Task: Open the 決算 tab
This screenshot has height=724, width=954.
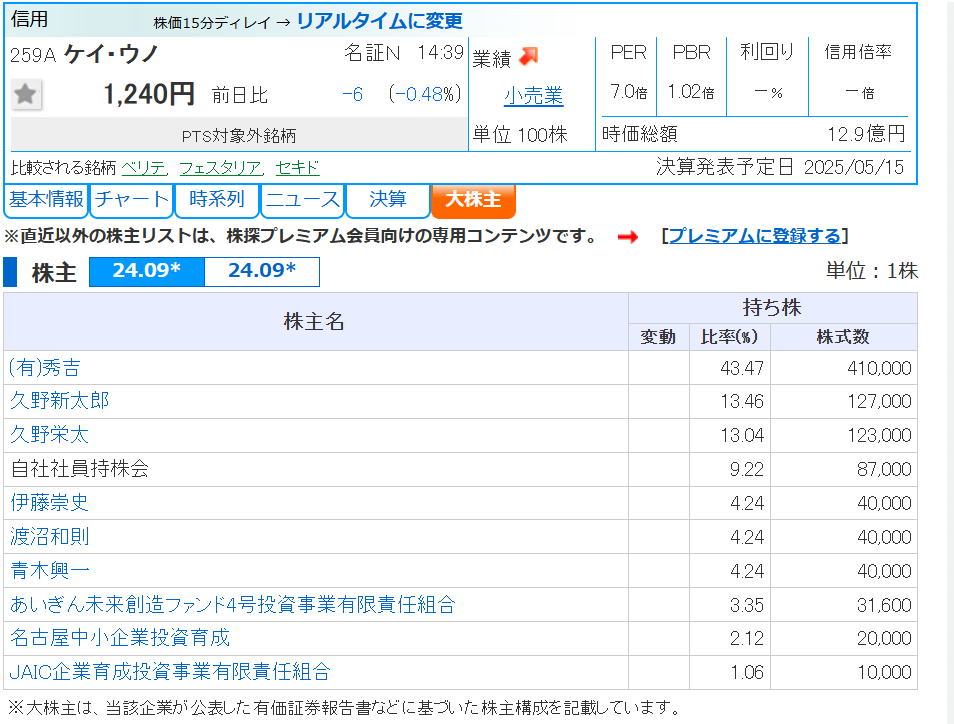Action: [x=388, y=200]
